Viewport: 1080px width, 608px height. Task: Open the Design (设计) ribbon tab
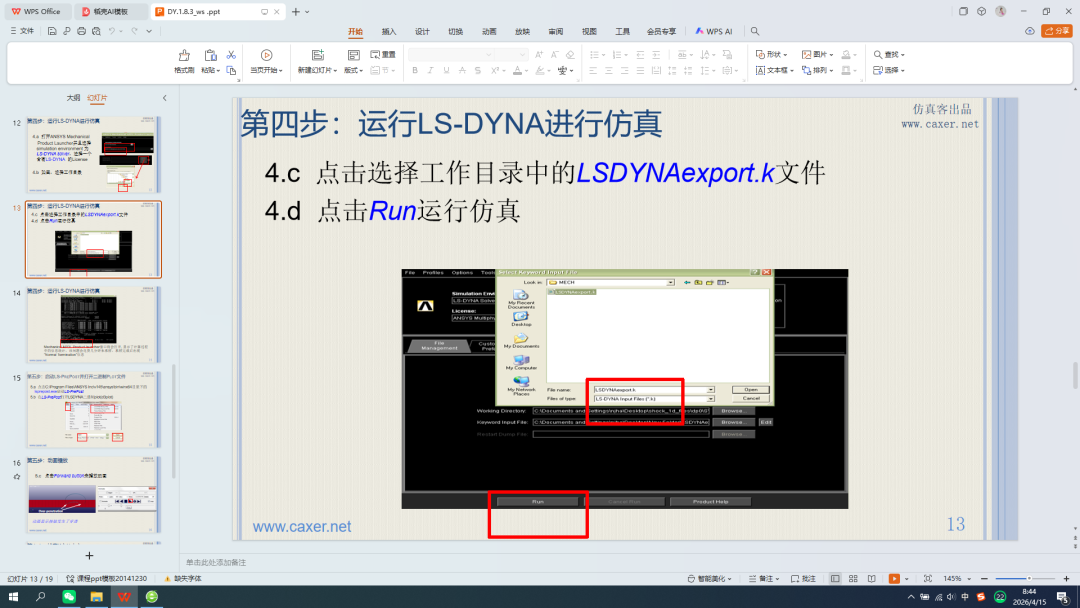pyautogui.click(x=422, y=31)
